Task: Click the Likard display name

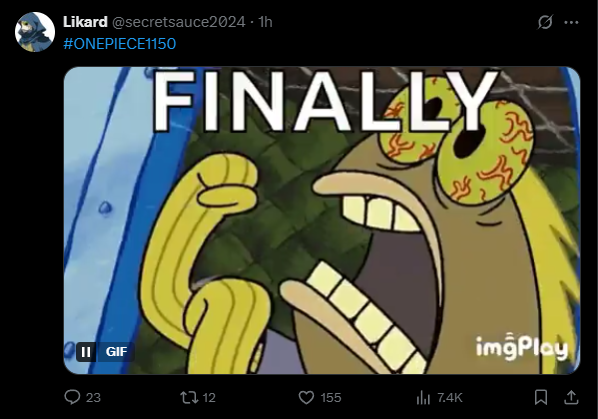Action: tap(85, 22)
